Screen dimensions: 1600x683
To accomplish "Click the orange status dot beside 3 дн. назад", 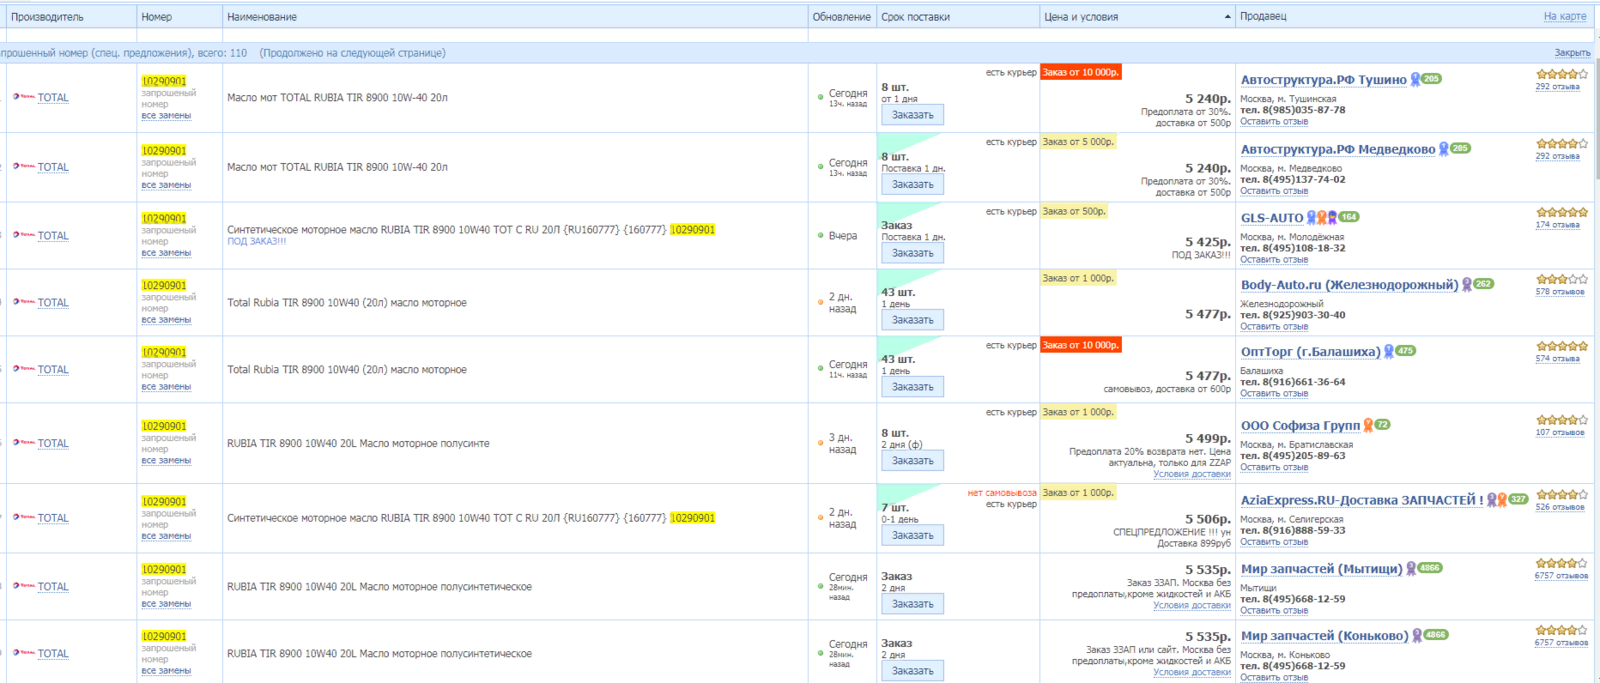I will coord(820,443).
